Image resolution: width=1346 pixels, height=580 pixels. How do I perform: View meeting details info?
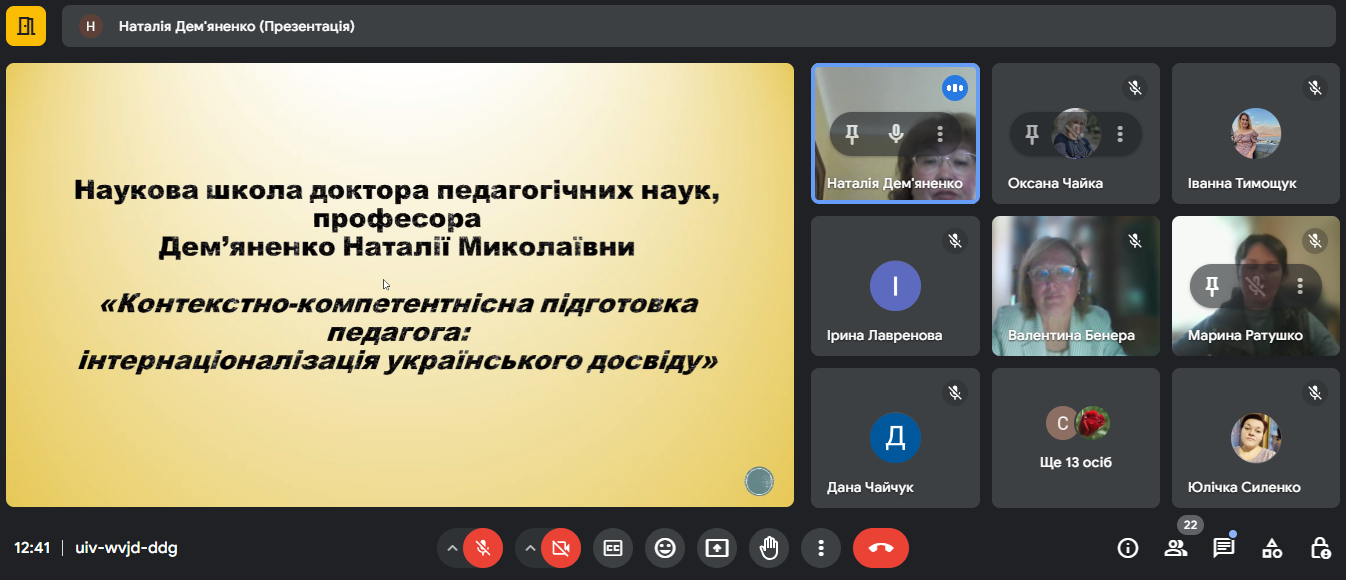(x=1128, y=548)
